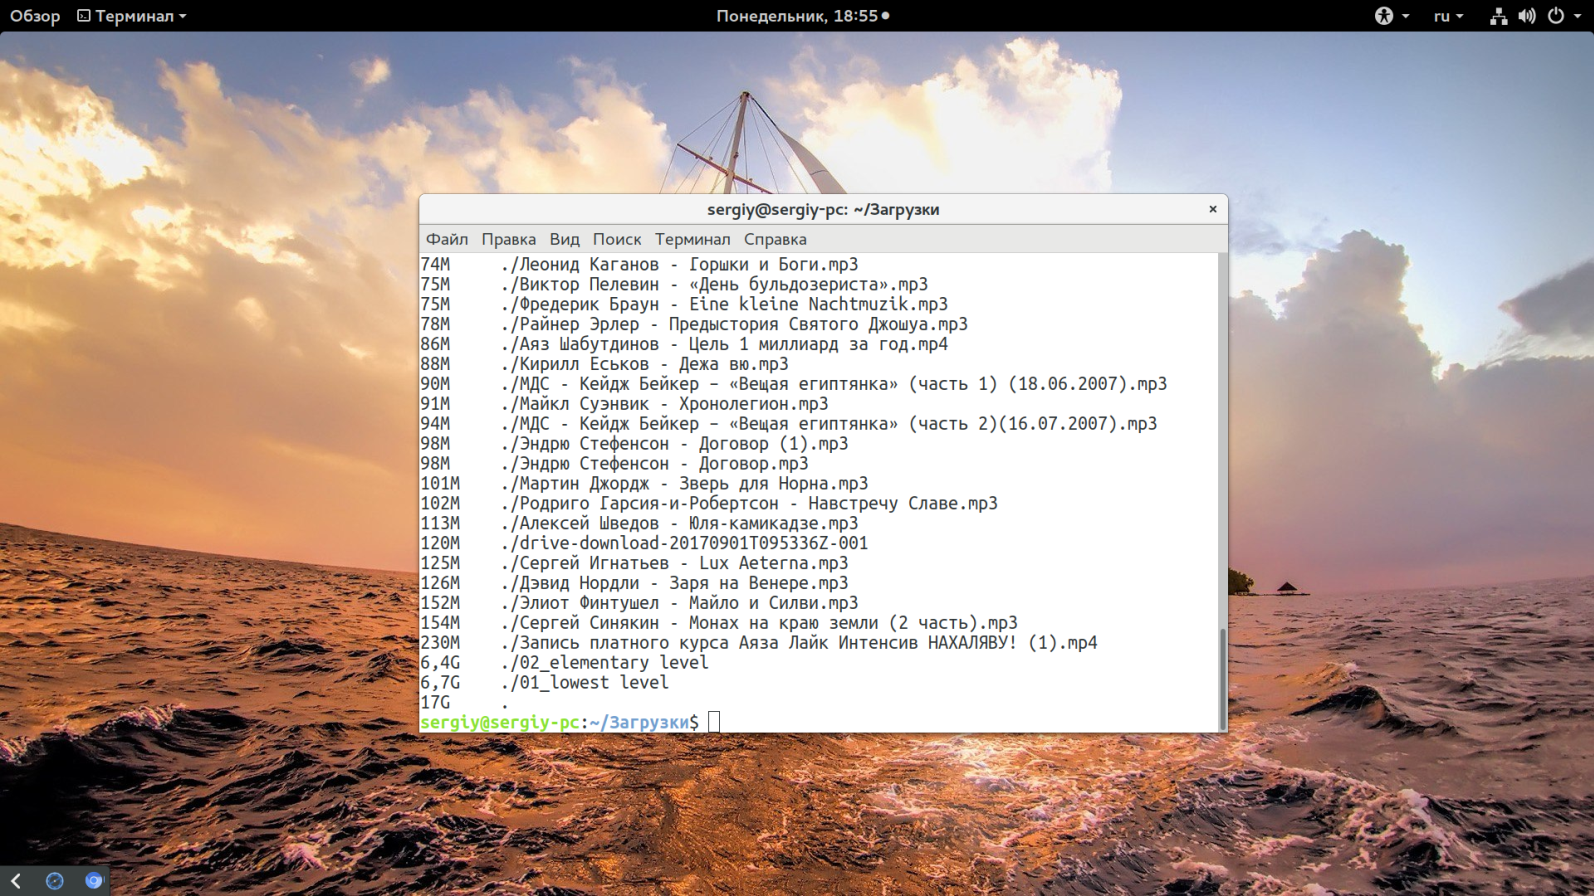Screen dimensions: 1594x896
Task: Click the power icon in top bar
Action: coord(1556,16)
